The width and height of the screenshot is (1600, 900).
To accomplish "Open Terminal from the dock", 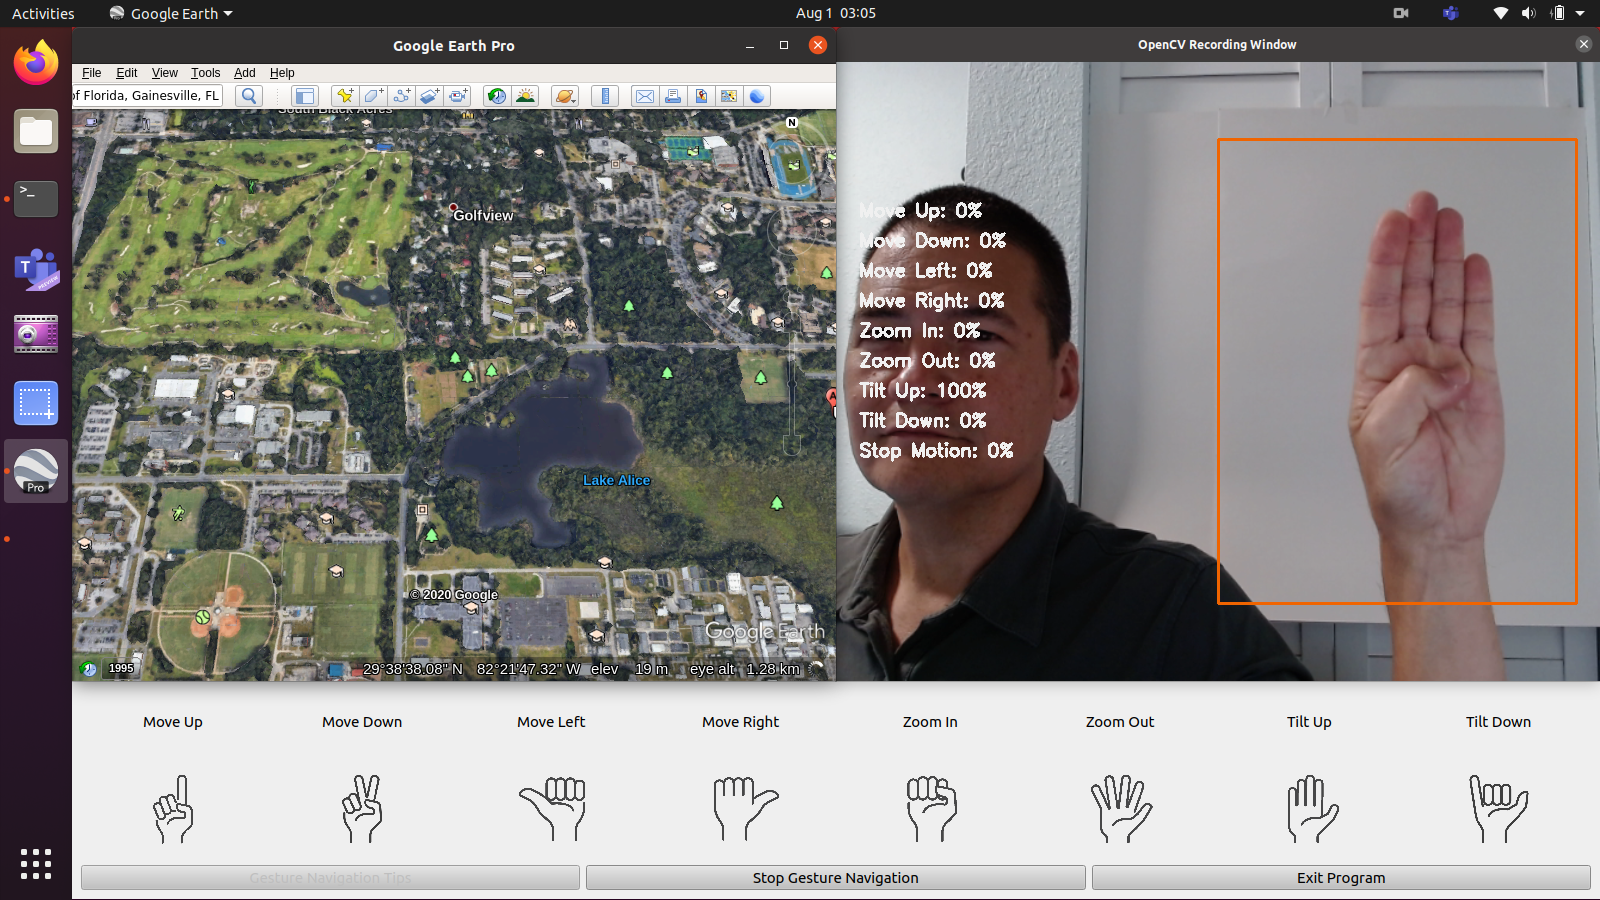I will click(x=36, y=199).
